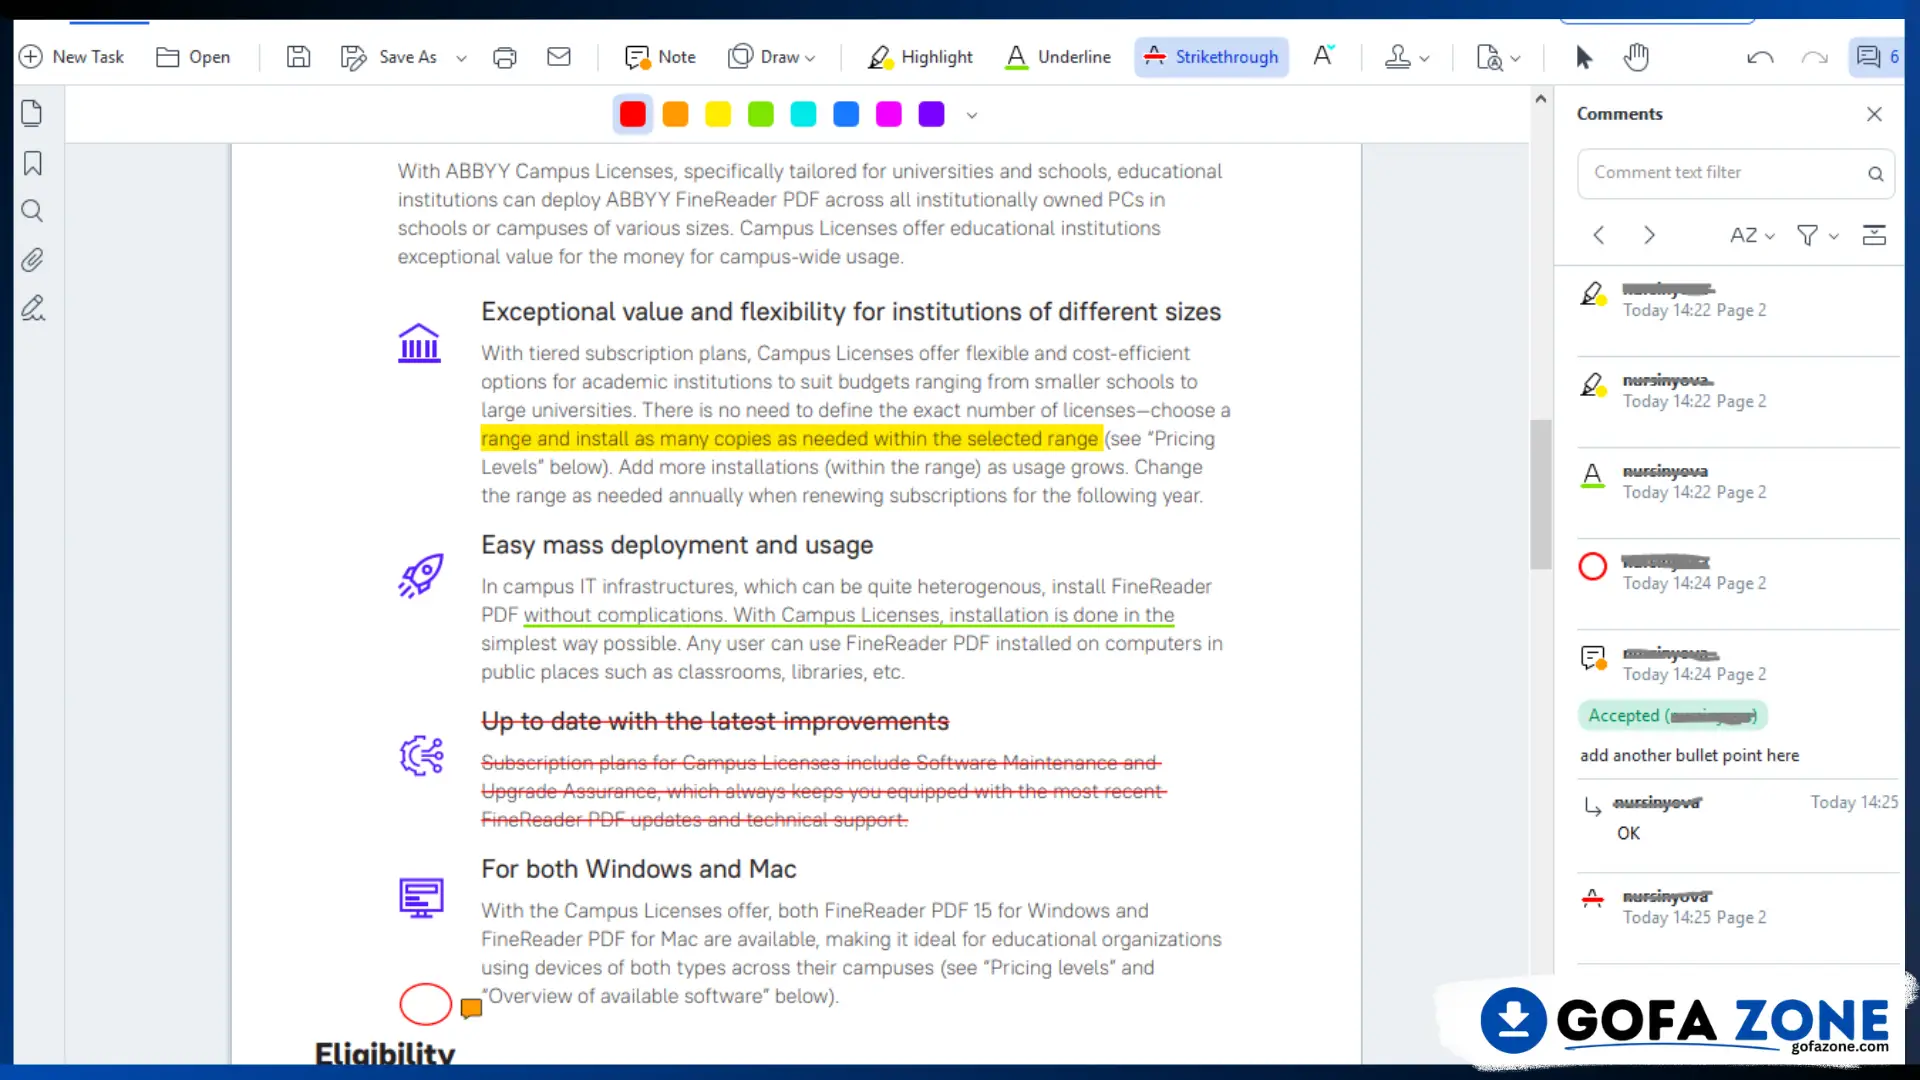Pick the red color swatch
This screenshot has width=1920, height=1080.
point(633,114)
